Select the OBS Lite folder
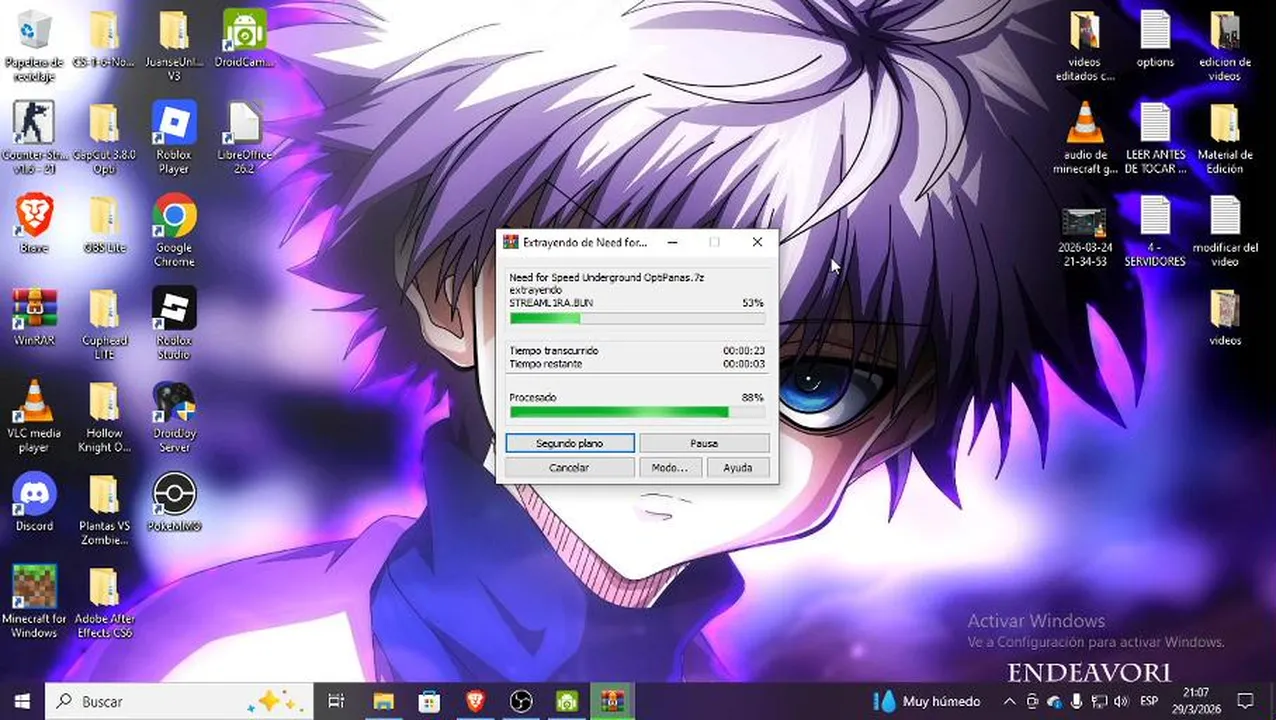 103,224
